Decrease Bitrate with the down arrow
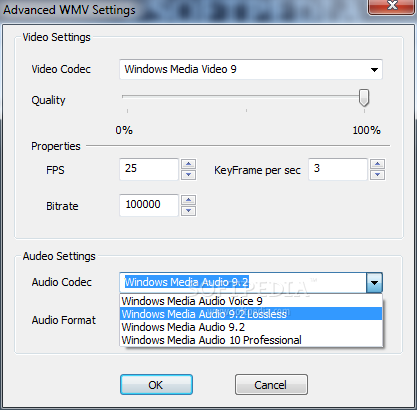This screenshot has width=417, height=410. pyautogui.click(x=189, y=211)
